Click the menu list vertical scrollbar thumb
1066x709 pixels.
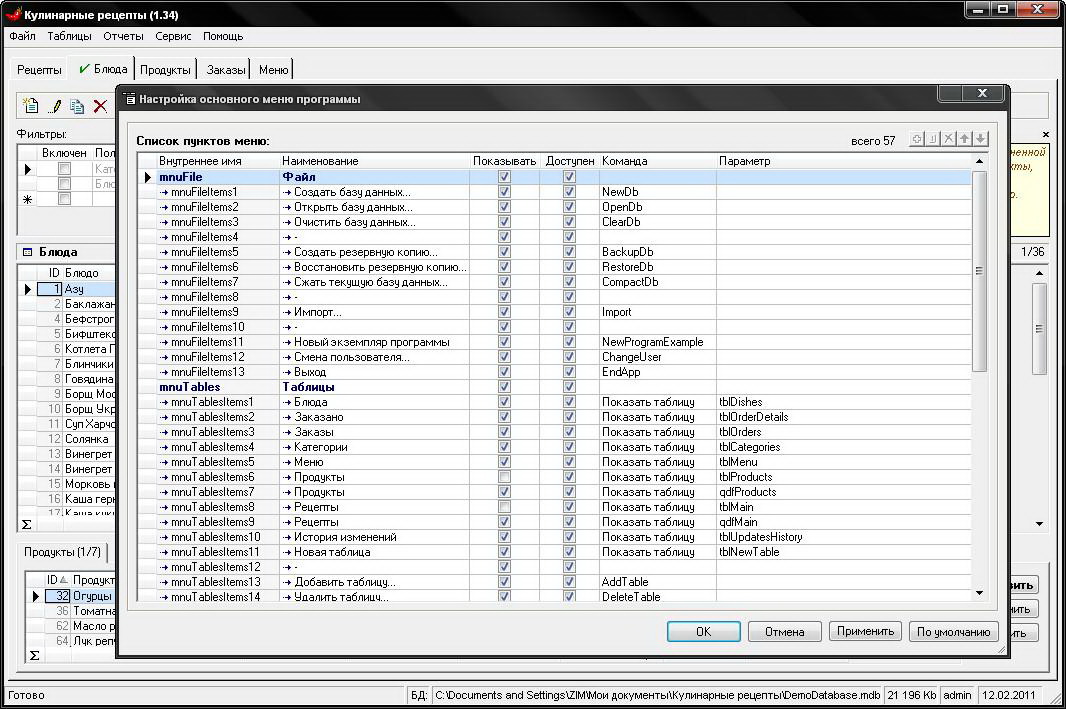979,270
